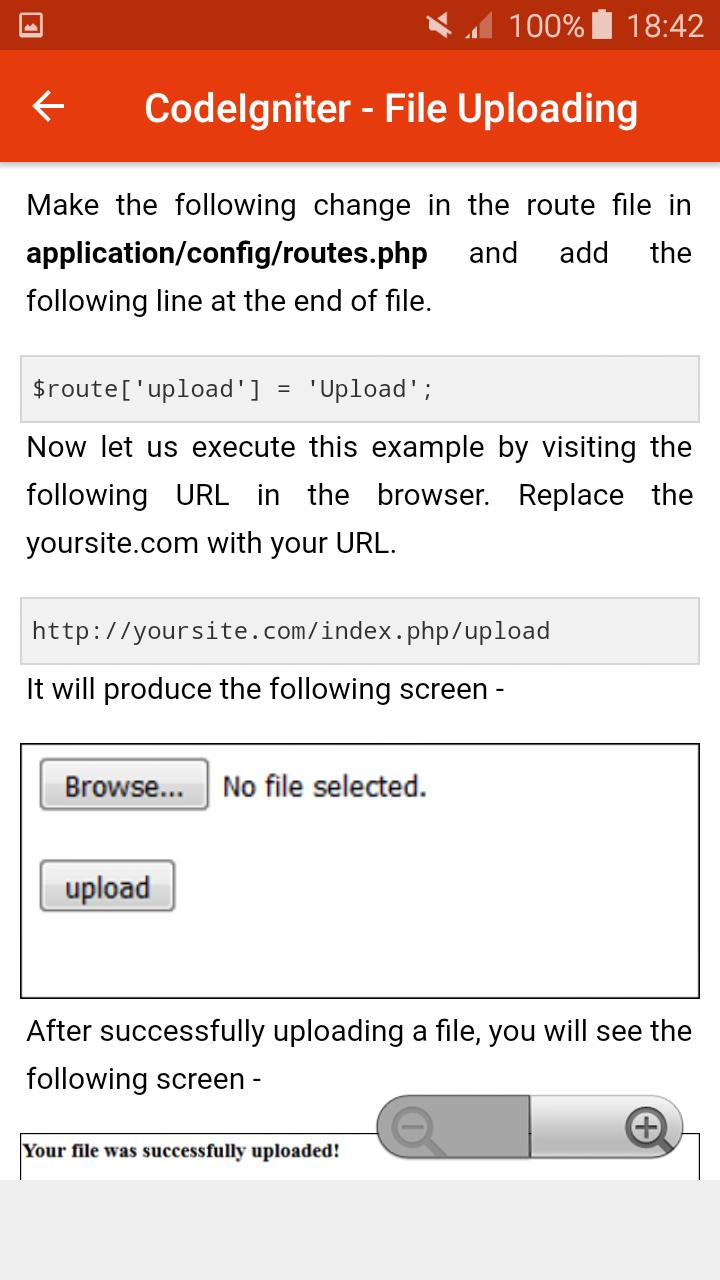720x1280 pixels.
Task: Tap the zoom in magnifier button
Action: (608, 1127)
